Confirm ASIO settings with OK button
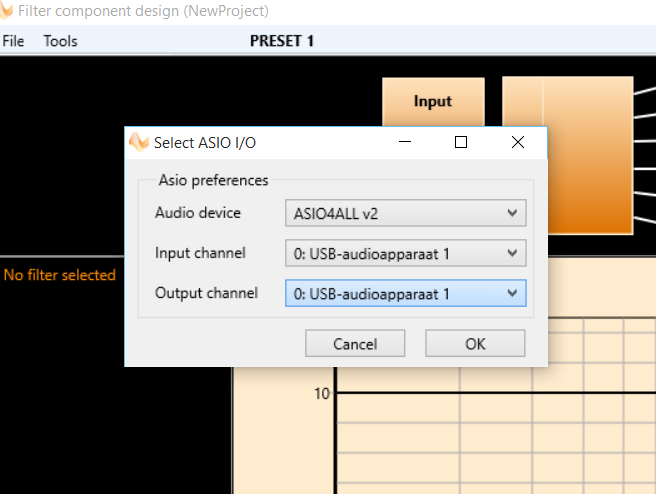This screenshot has height=494, width=656. (475, 343)
